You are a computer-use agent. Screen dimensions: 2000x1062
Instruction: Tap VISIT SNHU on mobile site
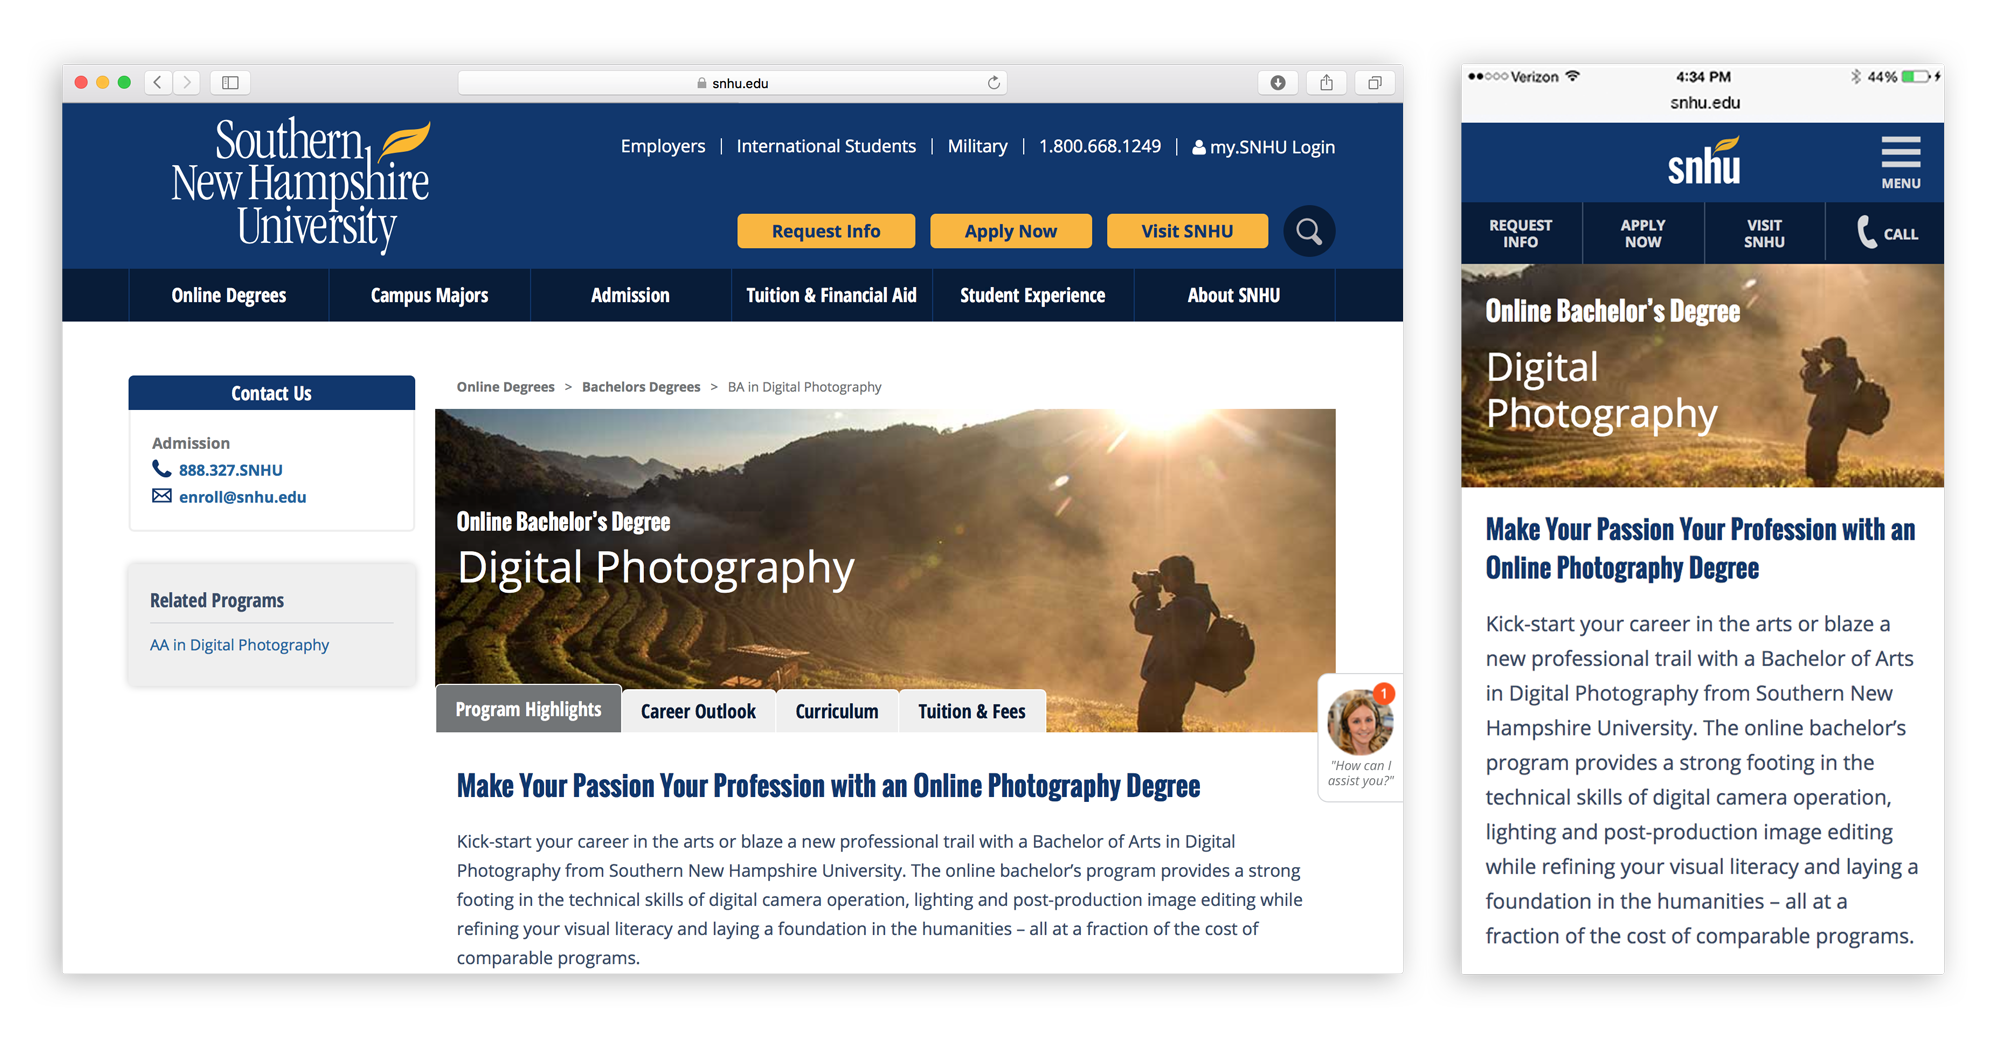1764,233
